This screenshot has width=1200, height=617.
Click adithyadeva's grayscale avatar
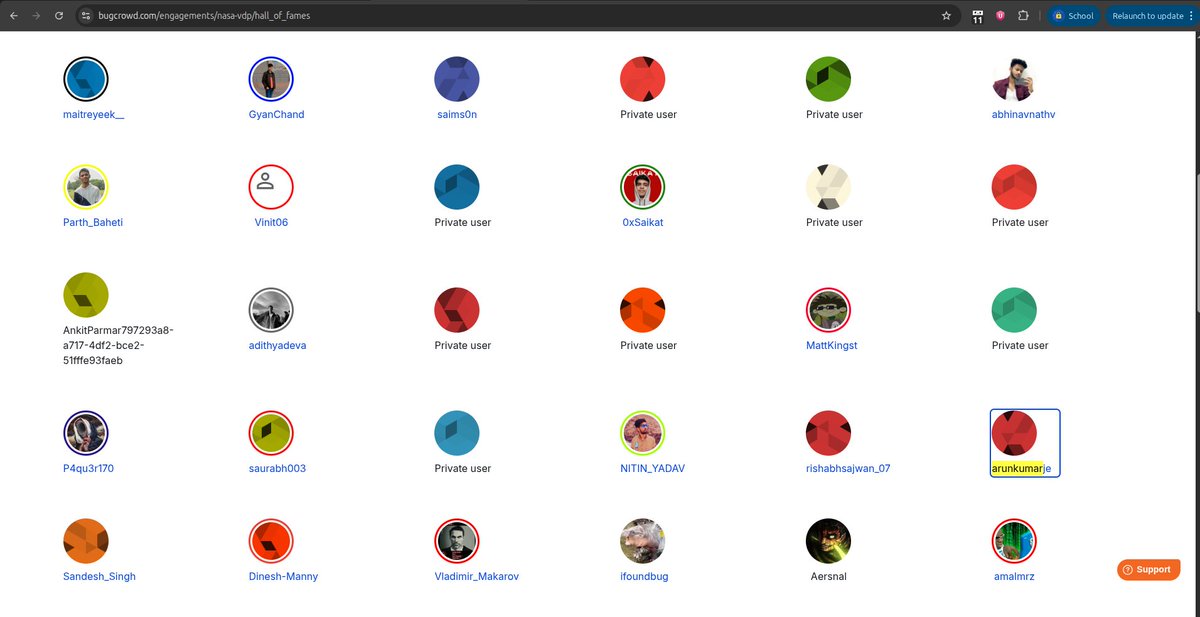(x=271, y=310)
